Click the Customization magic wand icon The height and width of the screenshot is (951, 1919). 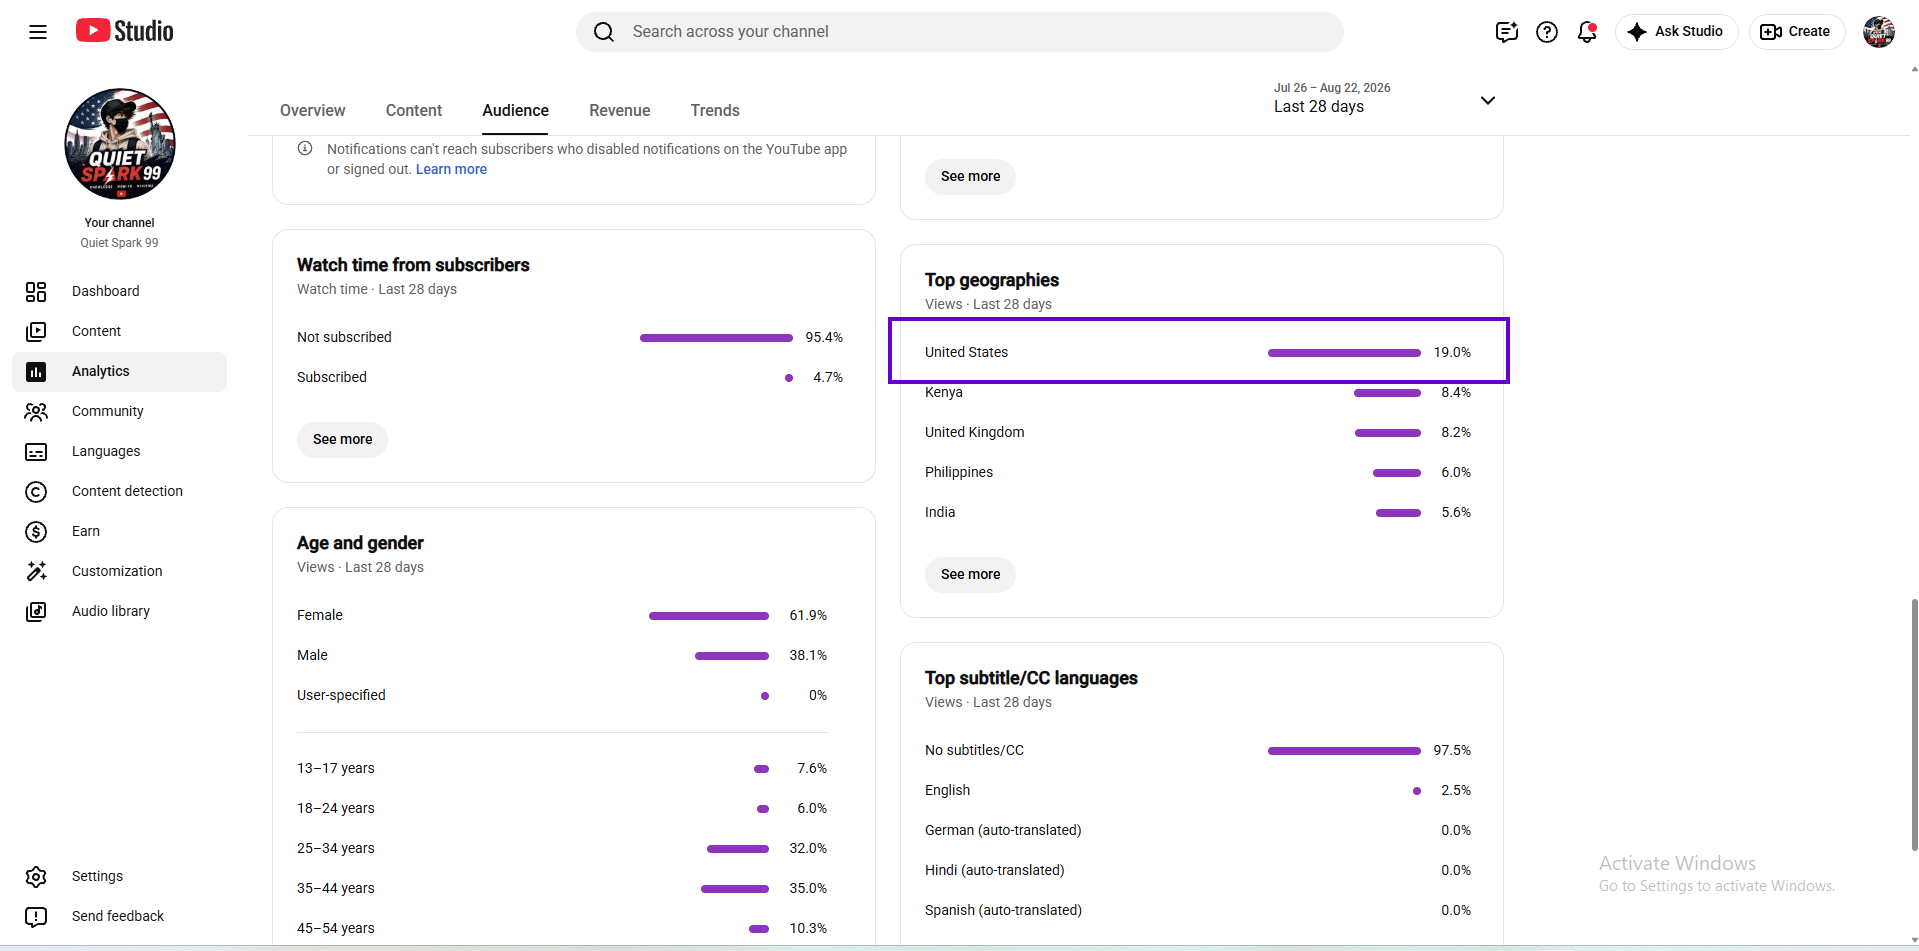click(36, 571)
